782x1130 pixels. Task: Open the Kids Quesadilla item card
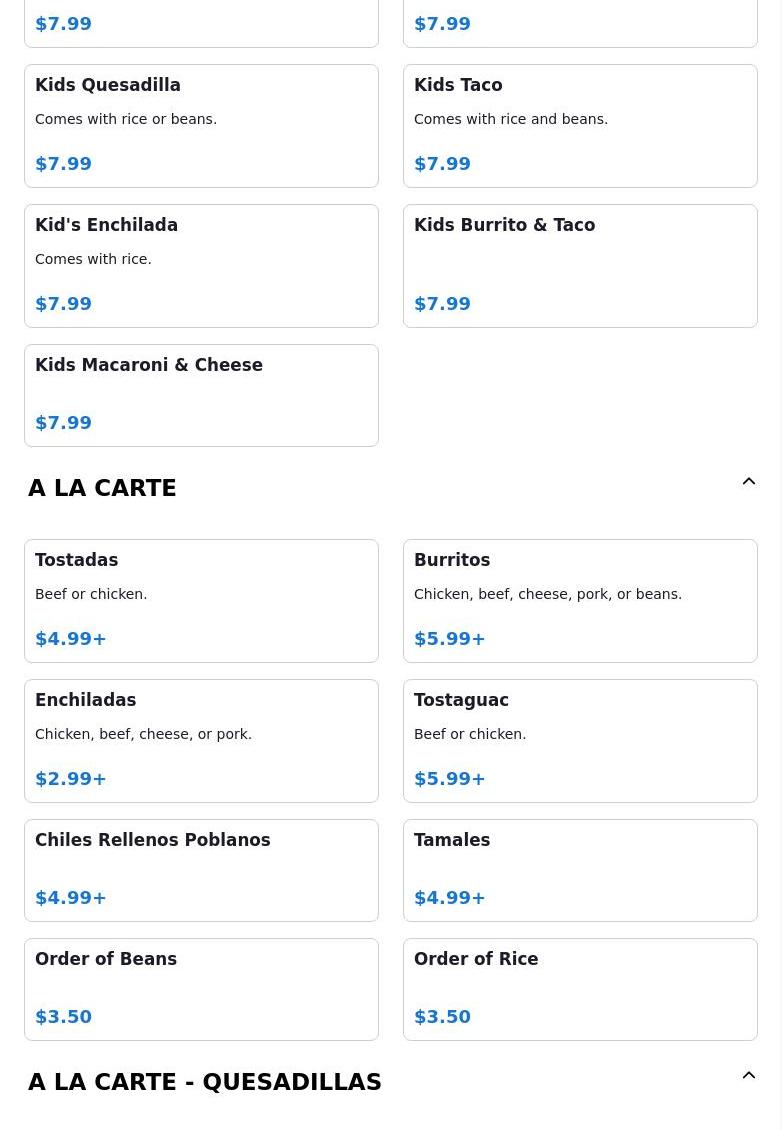(x=201, y=126)
